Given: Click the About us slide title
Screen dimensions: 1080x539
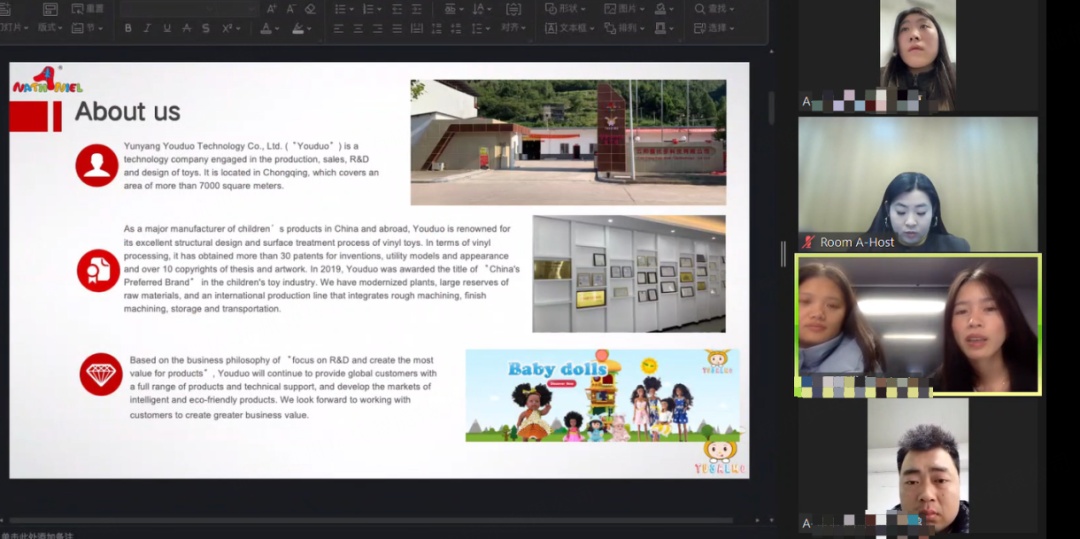Looking at the screenshot, I should click(x=127, y=111).
